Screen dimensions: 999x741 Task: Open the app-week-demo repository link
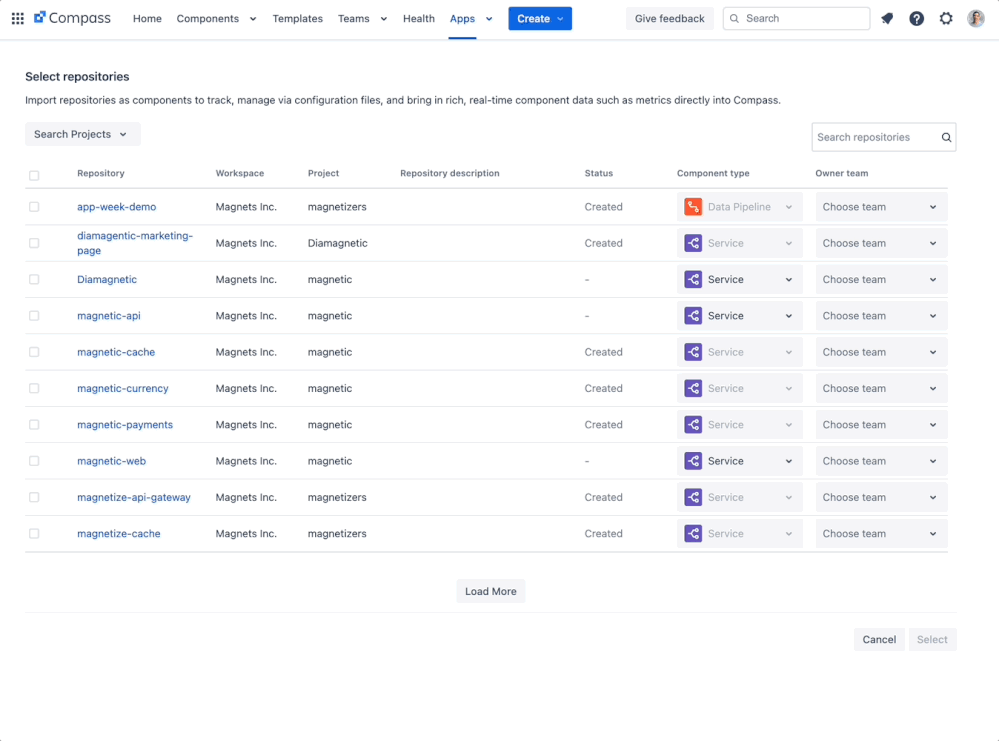point(117,206)
